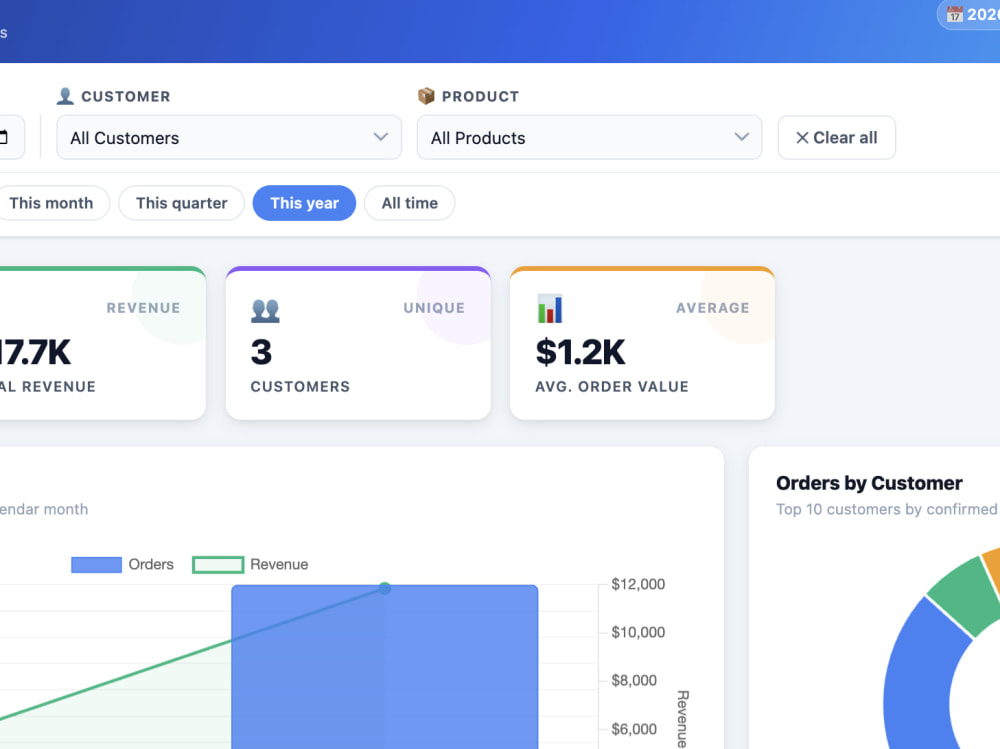Click the $8,000 axis label
The image size is (1000, 749).
[x=634, y=680]
